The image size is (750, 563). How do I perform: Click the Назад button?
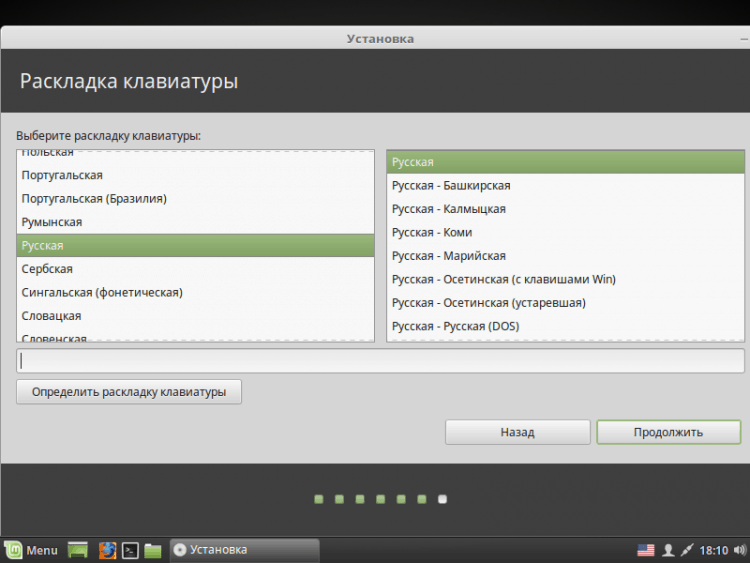518,432
